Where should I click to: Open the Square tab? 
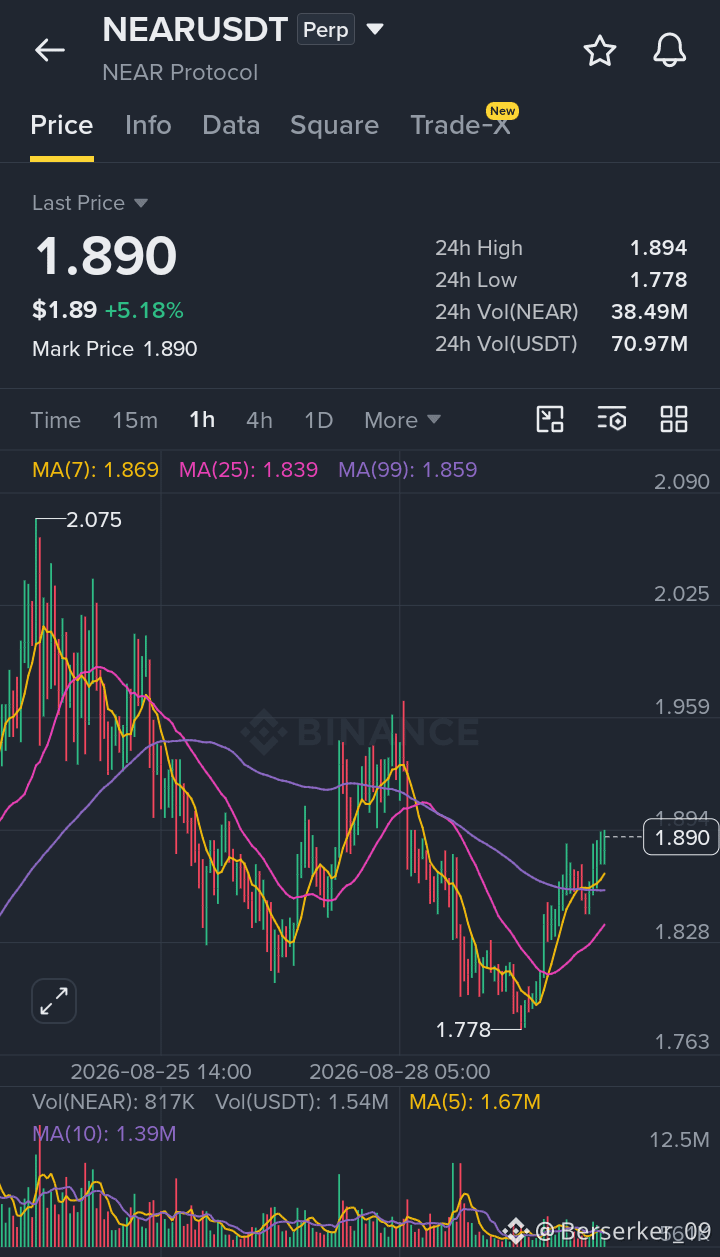point(334,125)
